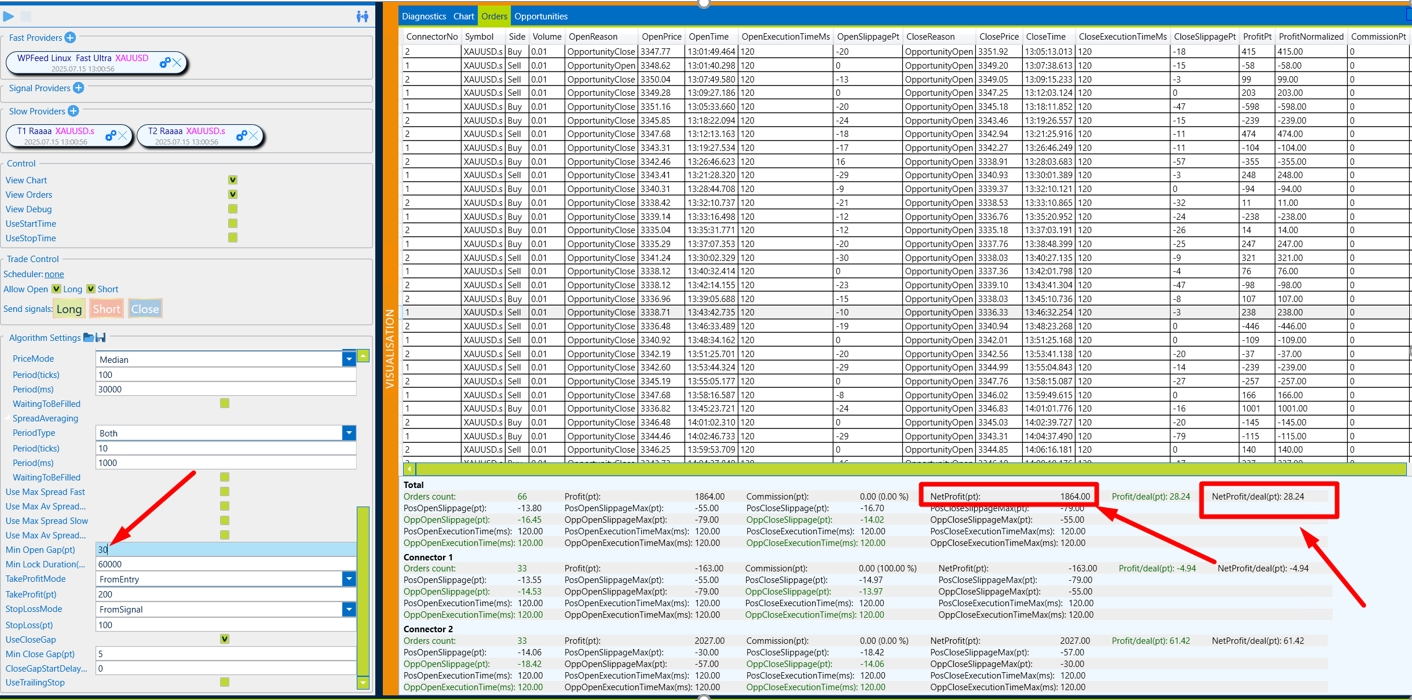The height and width of the screenshot is (700, 1412).
Task: Save algorithm settings via floppy disk icon
Action: (x=100, y=338)
